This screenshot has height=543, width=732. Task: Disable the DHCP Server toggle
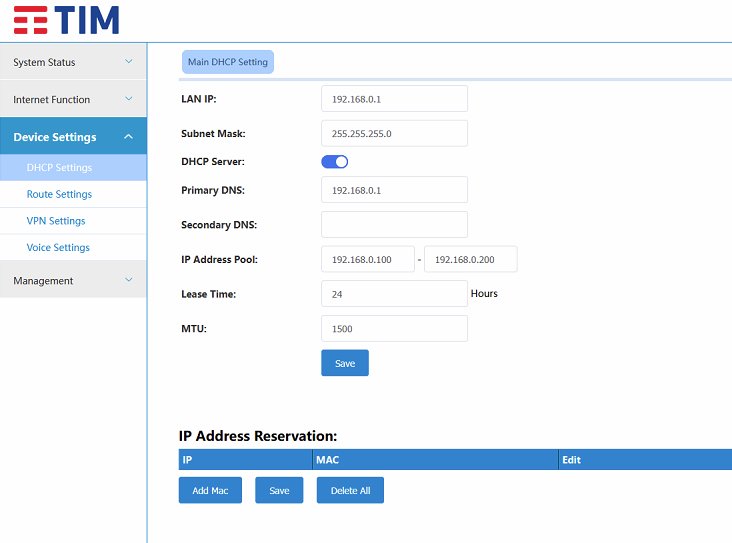click(x=334, y=161)
